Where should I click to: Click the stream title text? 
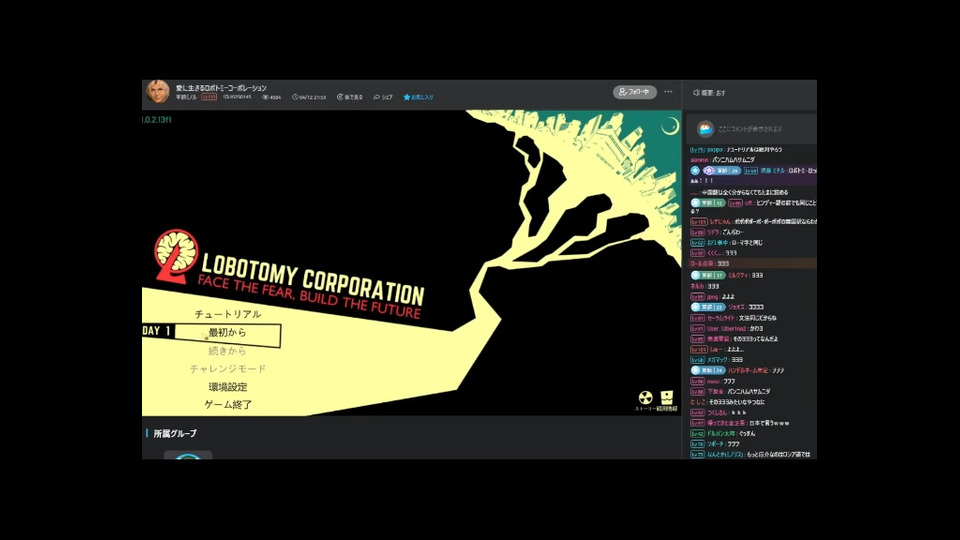tap(221, 88)
